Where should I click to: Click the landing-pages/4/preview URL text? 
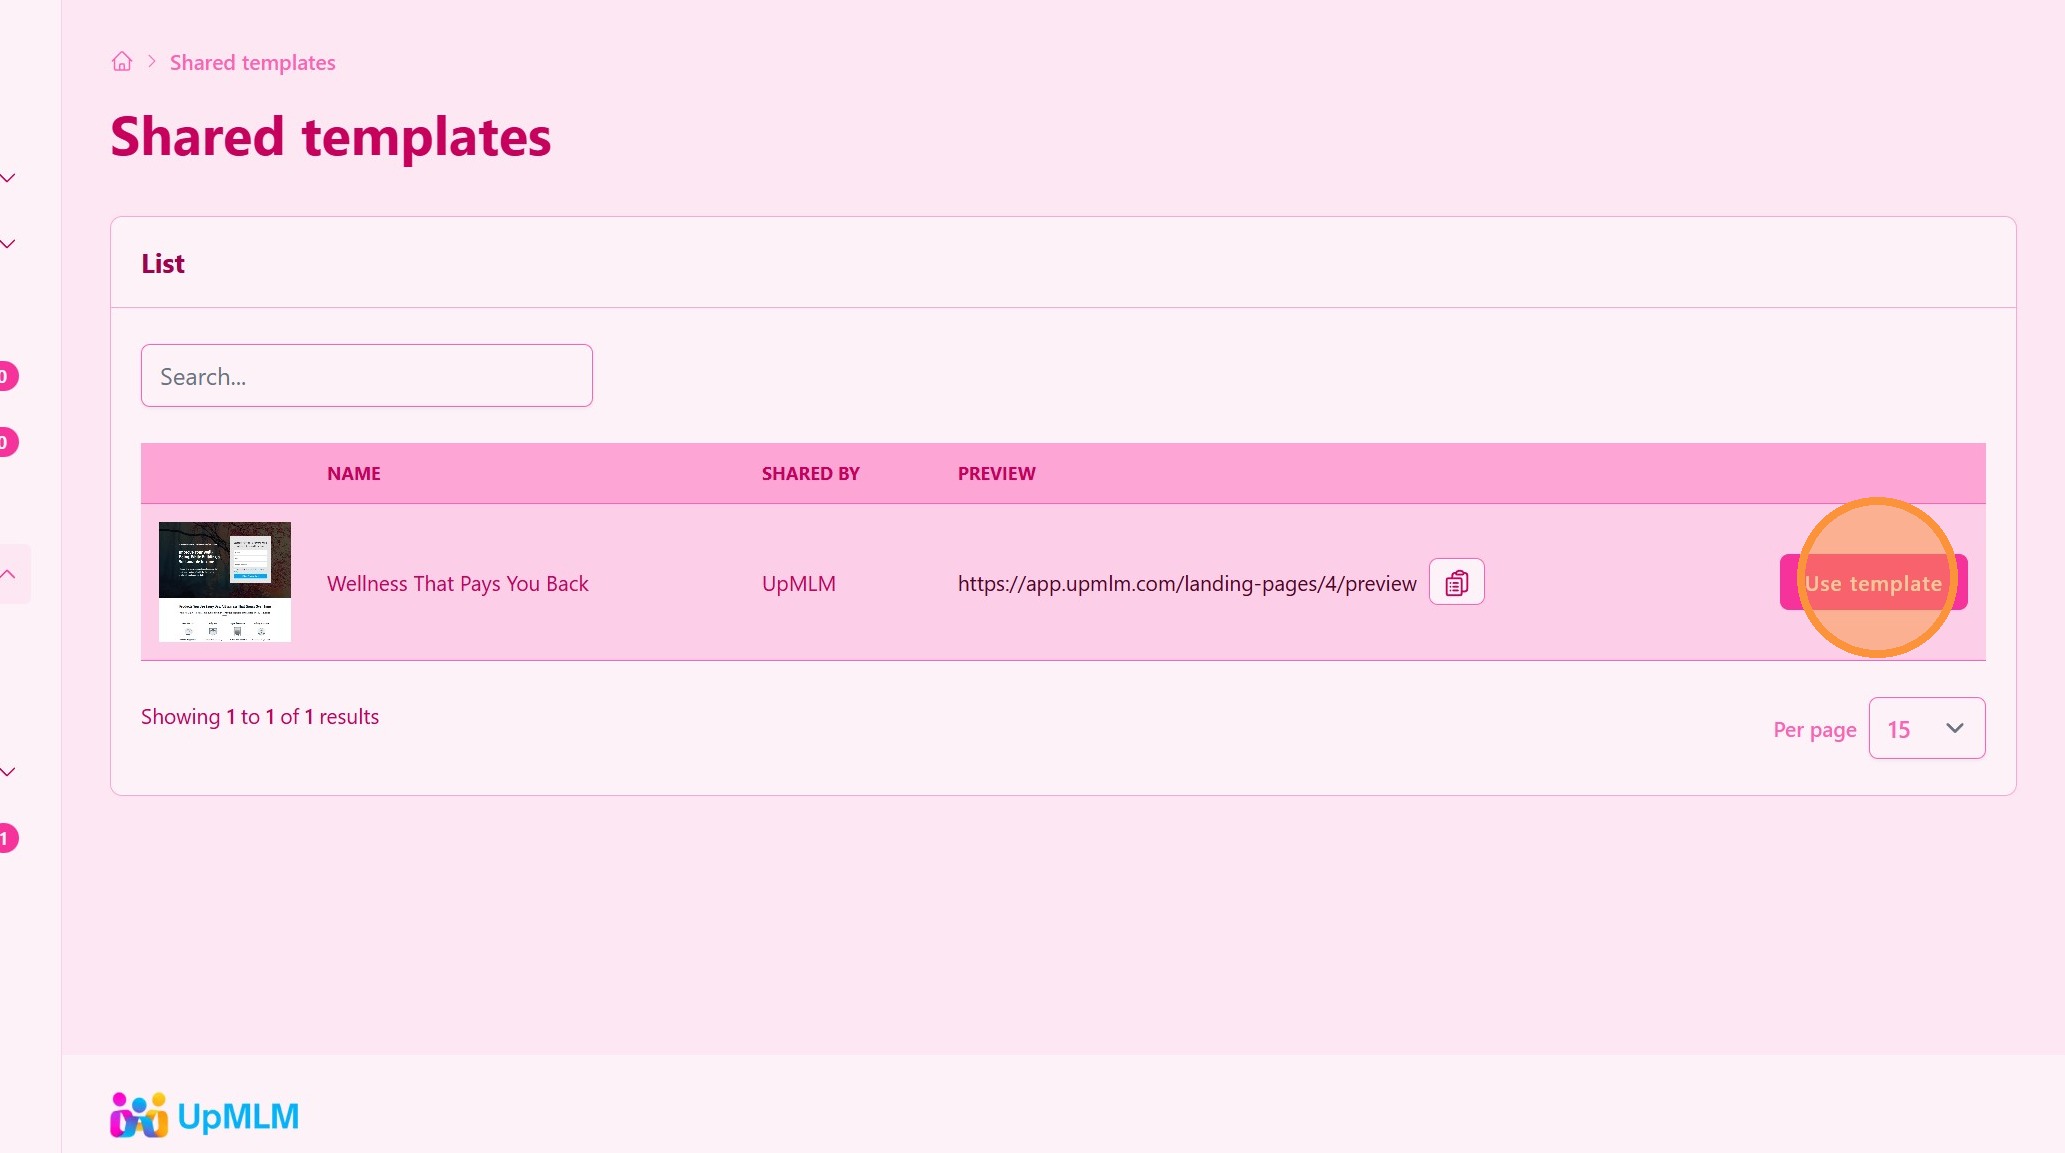pos(1187,584)
